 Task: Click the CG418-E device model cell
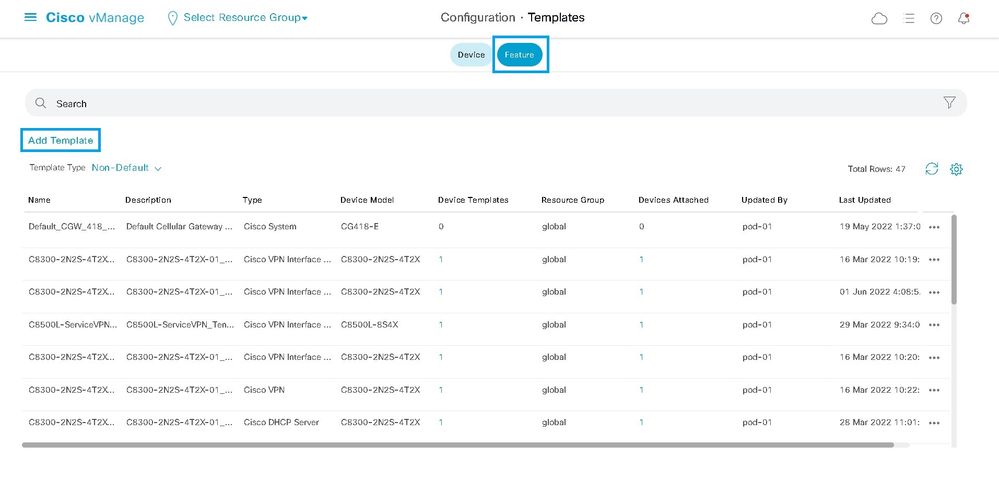coord(359,227)
